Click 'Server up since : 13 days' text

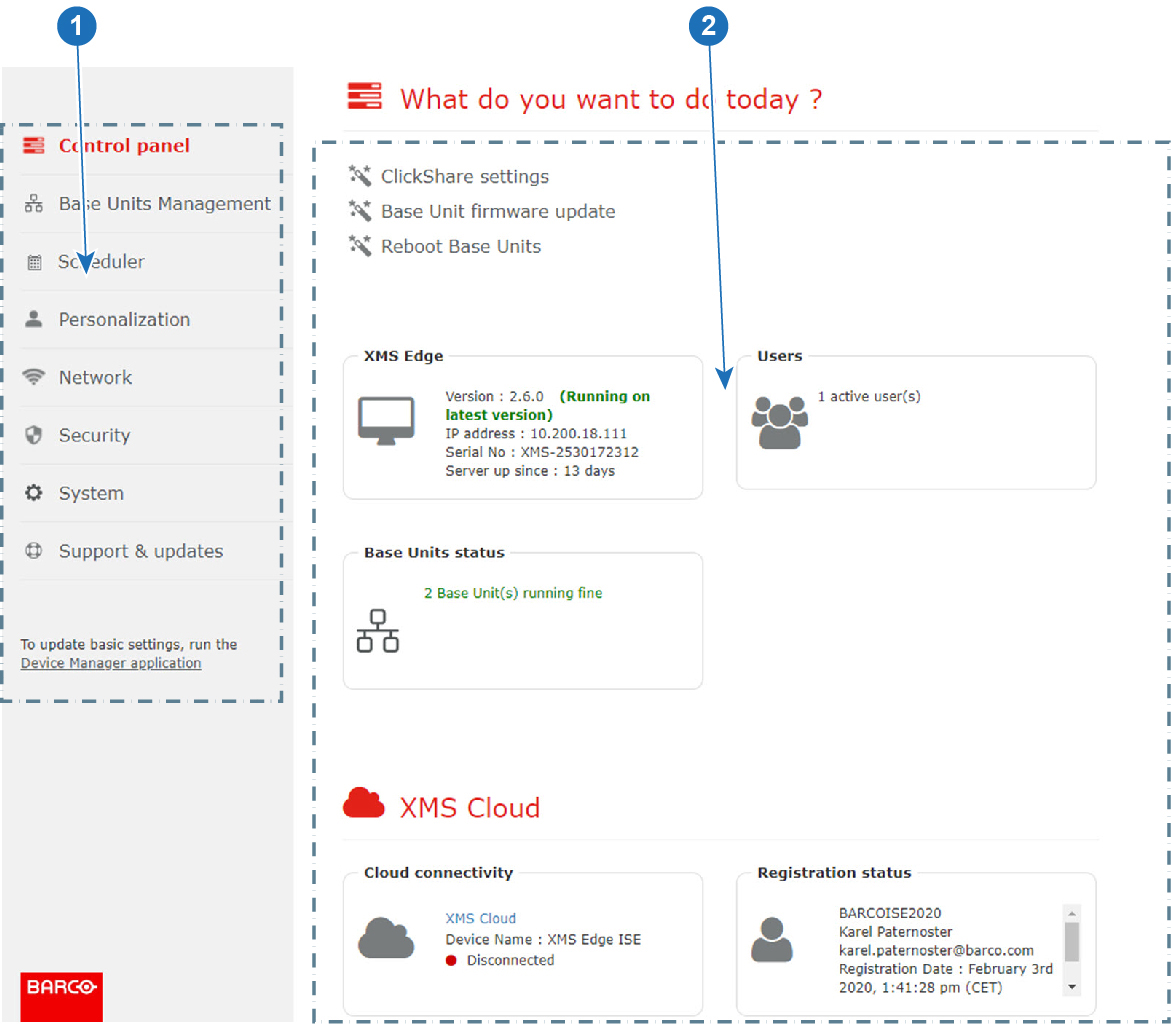click(530, 471)
